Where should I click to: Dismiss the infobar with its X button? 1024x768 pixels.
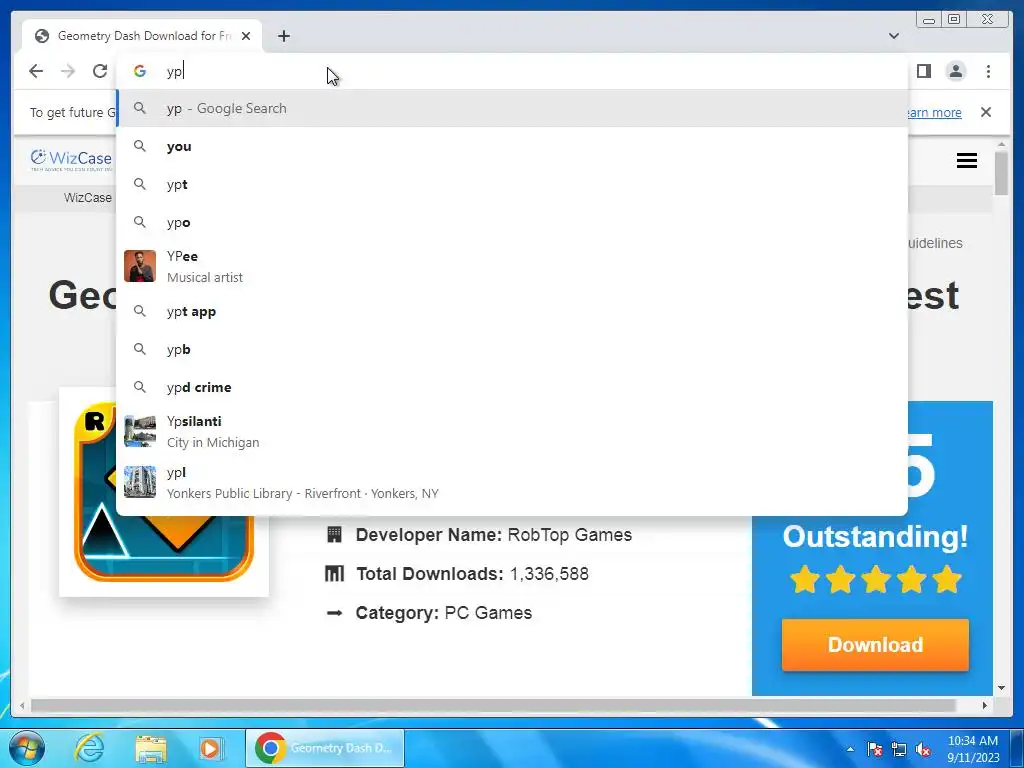coord(986,112)
